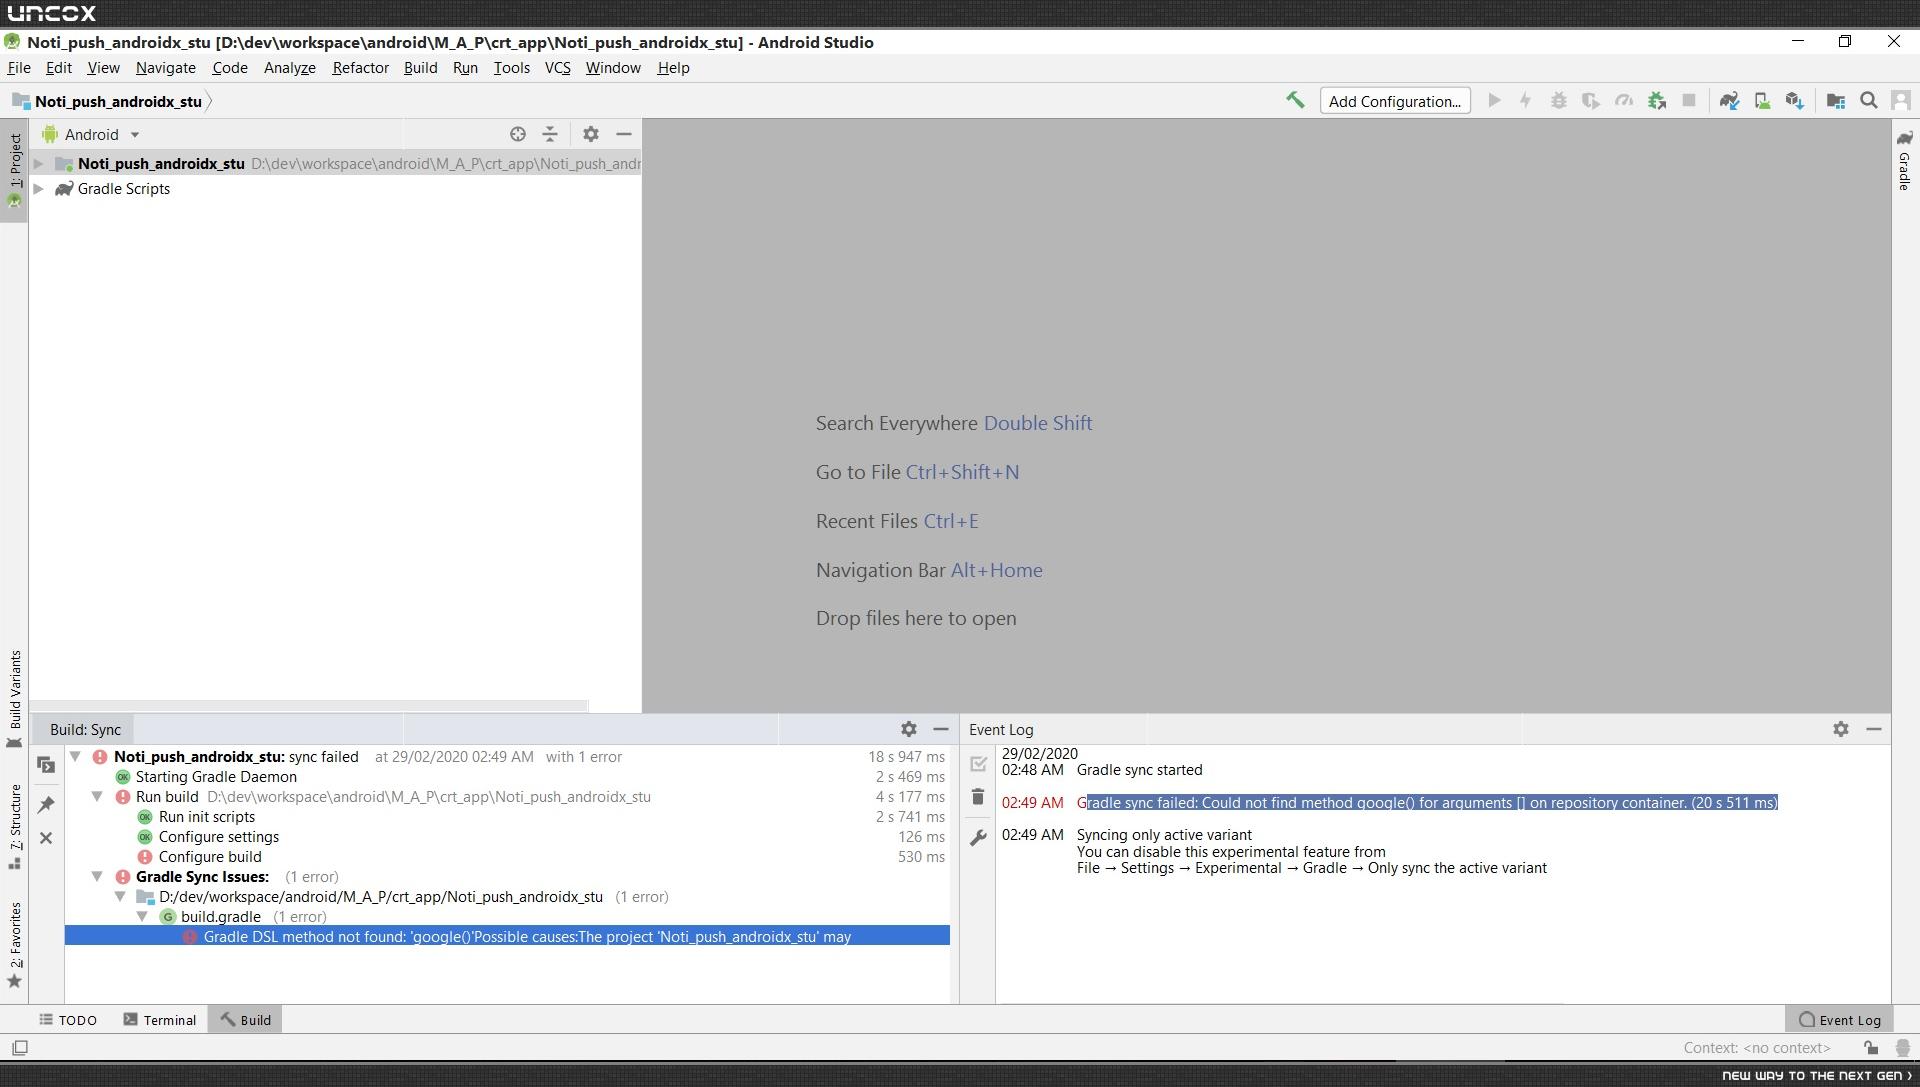Clear Event Log with trash icon
Viewport: 1920px width, 1087px height.
click(x=978, y=797)
